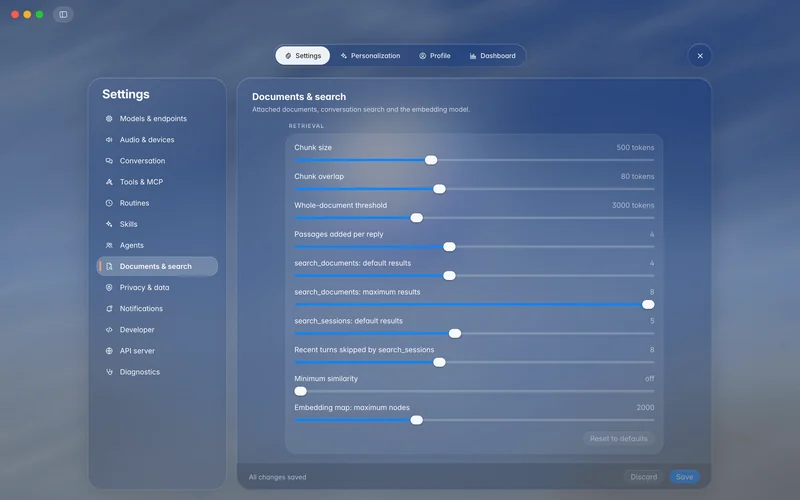Click the Settings tab gear icon
Screen dimensions: 800x500
(288, 56)
